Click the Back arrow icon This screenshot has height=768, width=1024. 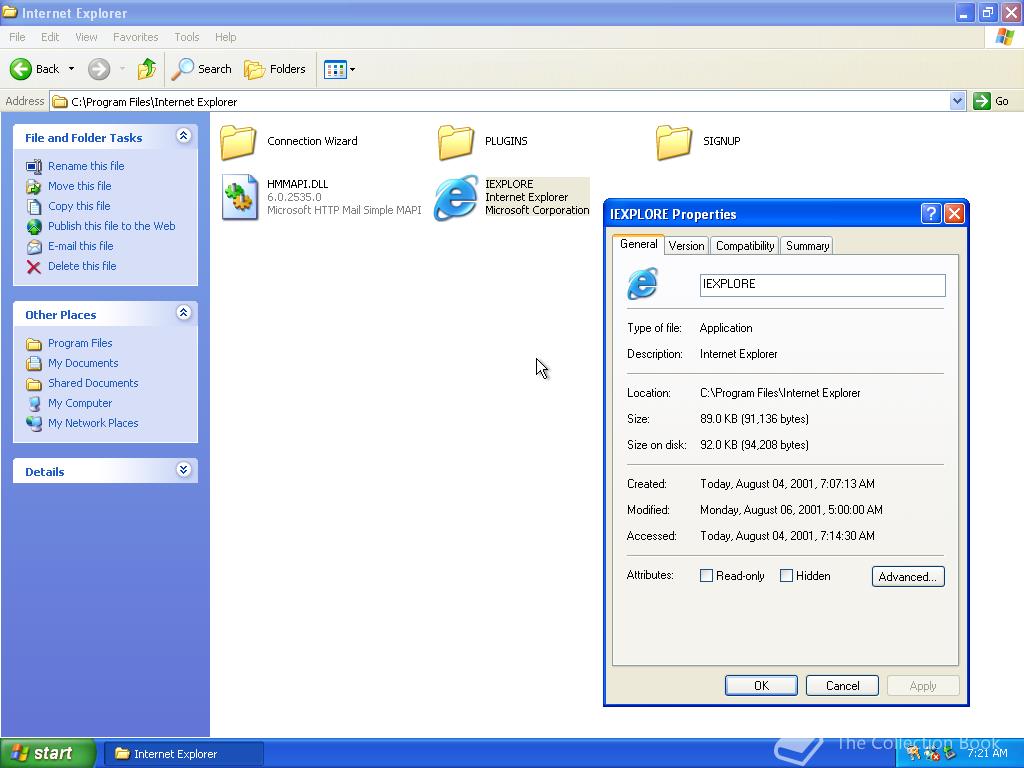click(x=21, y=69)
